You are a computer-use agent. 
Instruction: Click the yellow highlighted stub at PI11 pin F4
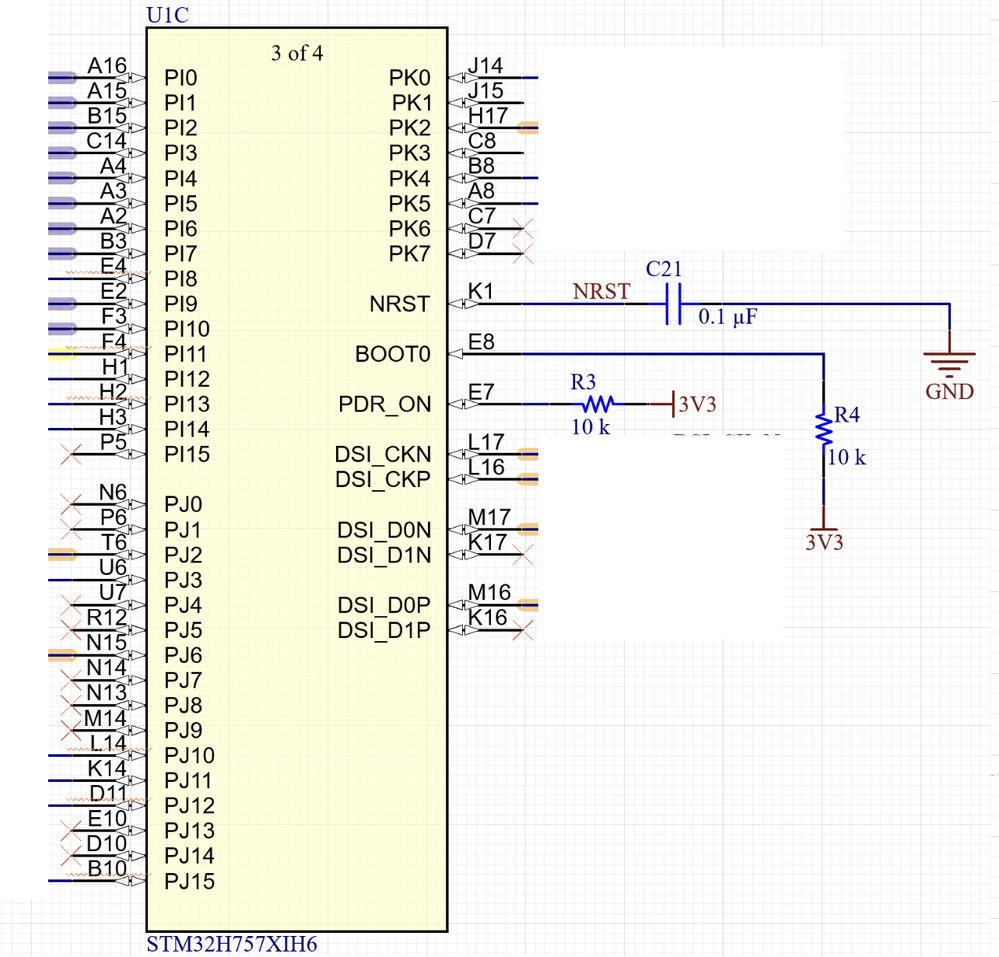click(x=62, y=354)
